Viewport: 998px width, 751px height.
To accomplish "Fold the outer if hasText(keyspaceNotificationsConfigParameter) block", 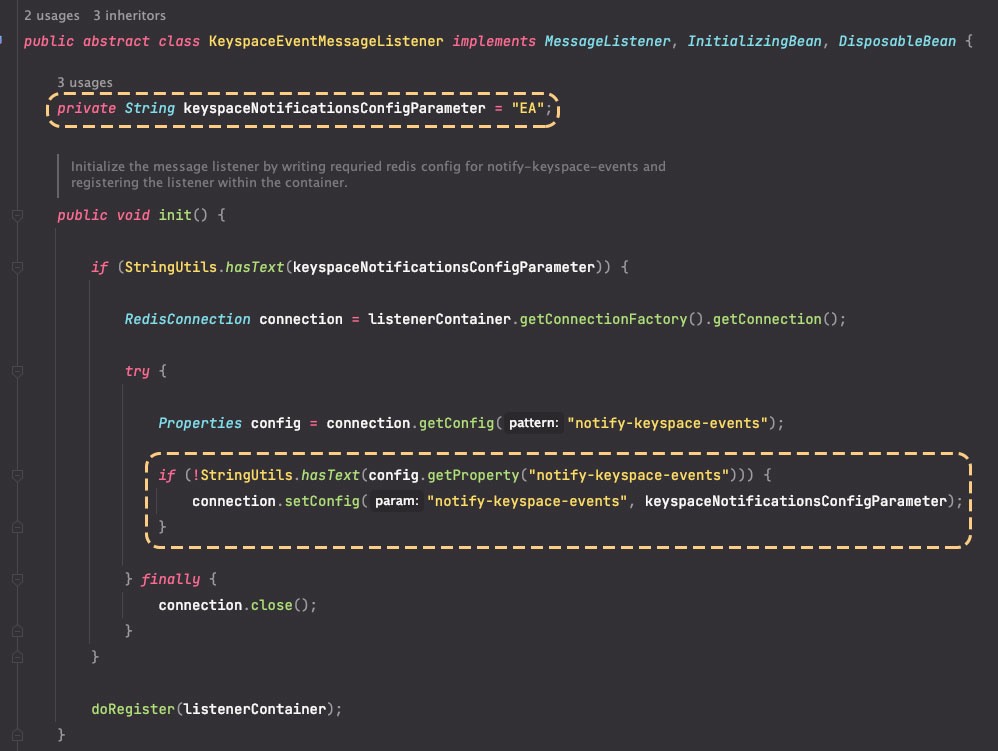I will pyautogui.click(x=18, y=267).
